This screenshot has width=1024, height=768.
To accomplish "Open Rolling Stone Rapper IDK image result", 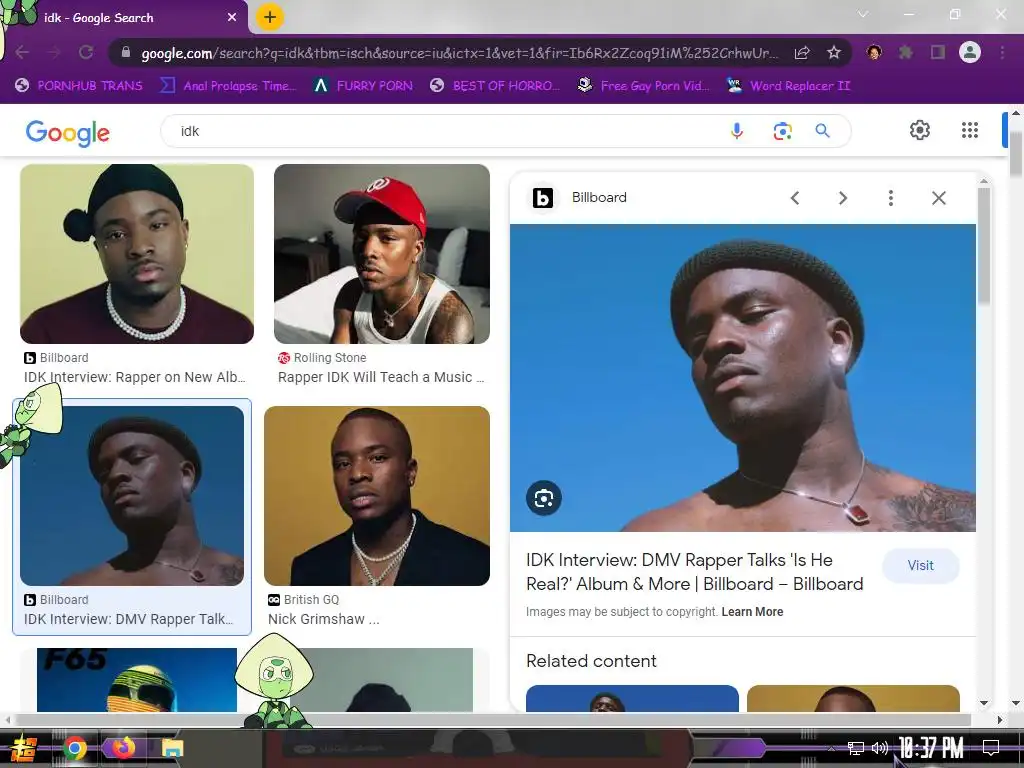I will click(382, 254).
